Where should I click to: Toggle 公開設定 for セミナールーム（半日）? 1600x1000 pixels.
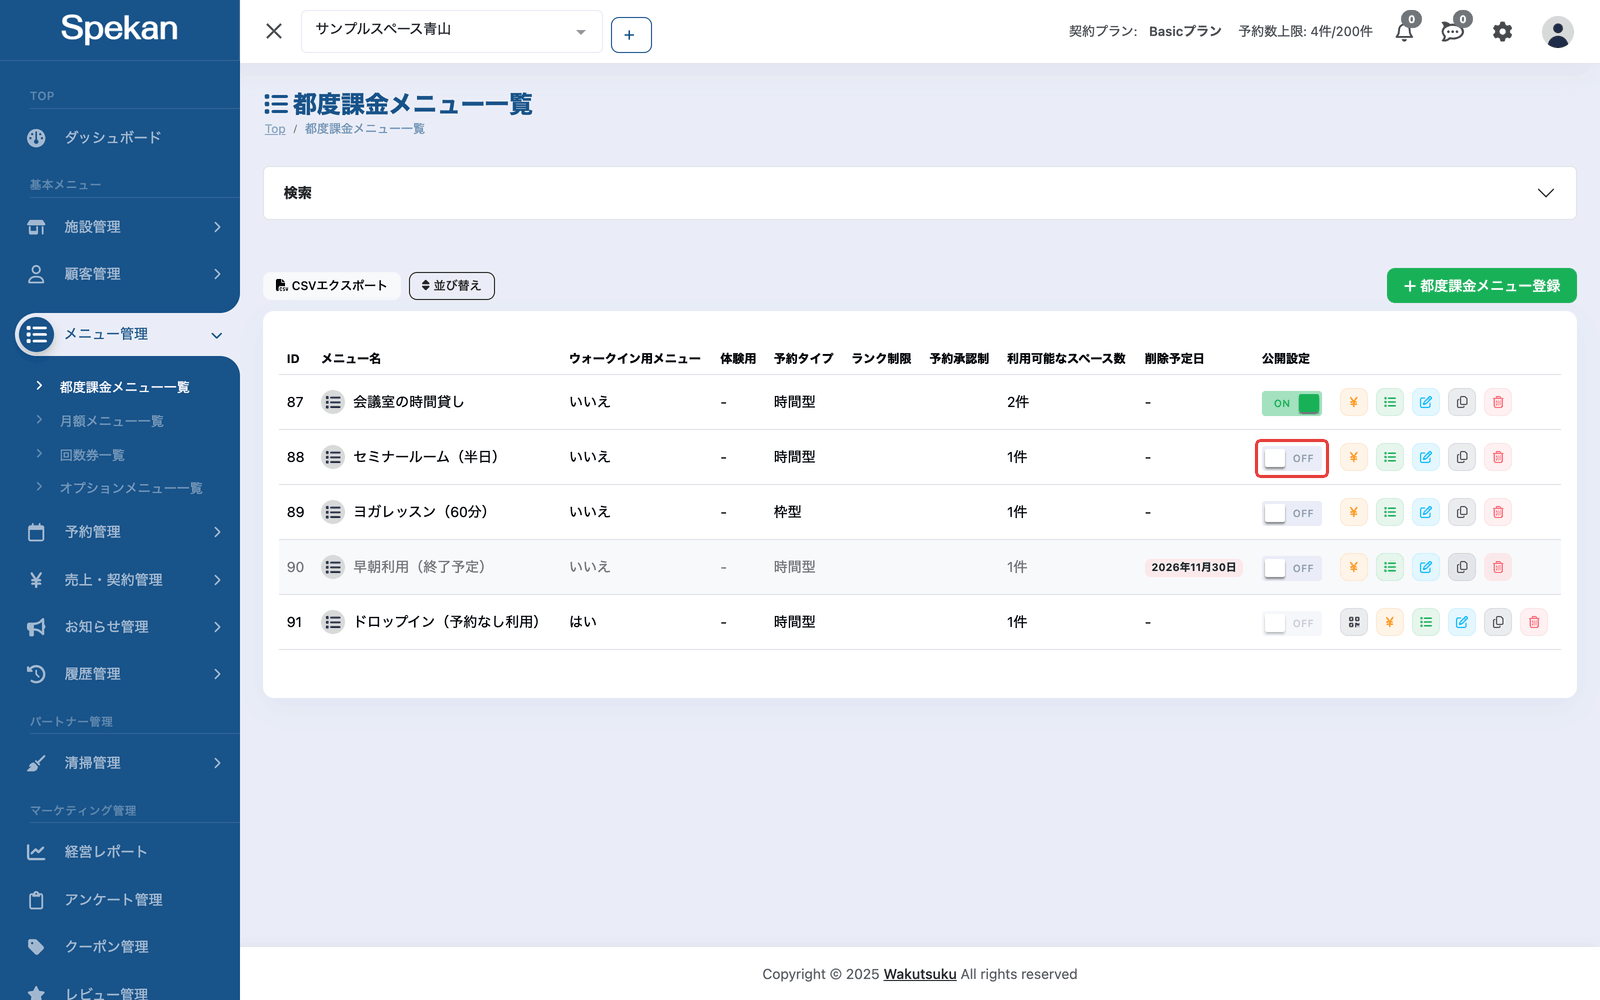(1292, 458)
